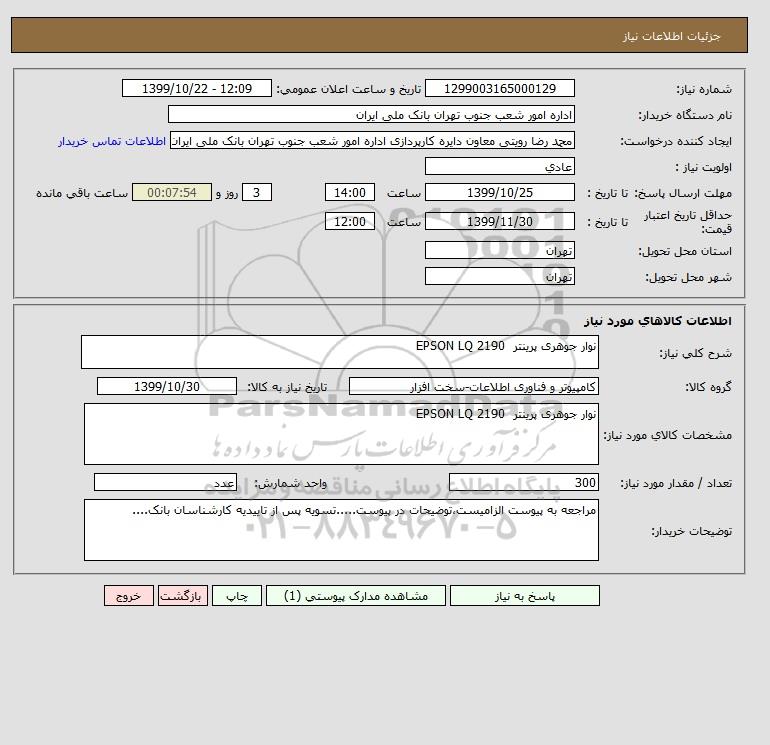The image size is (770, 745).
Task: Click the goods specifications text area
Action: pyautogui.click(x=341, y=434)
